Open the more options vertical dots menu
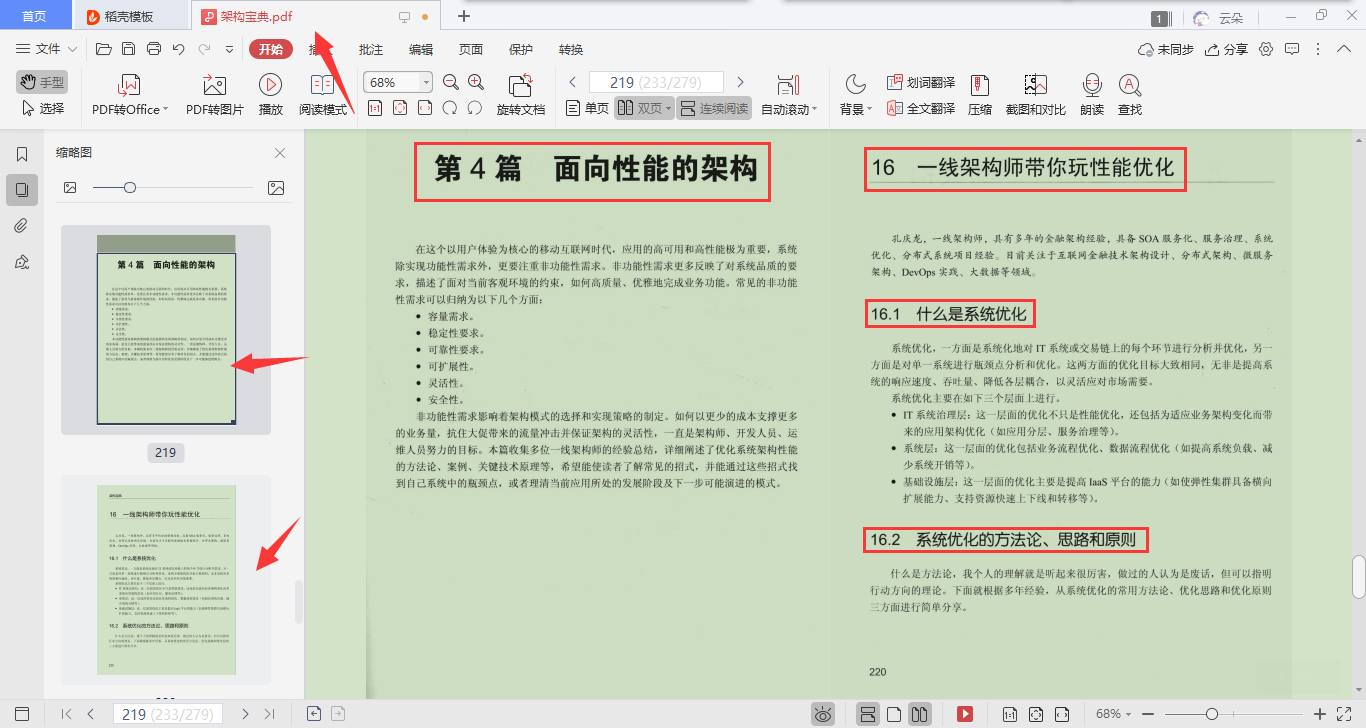Viewport: 1366px width, 728px height. pos(1318,49)
